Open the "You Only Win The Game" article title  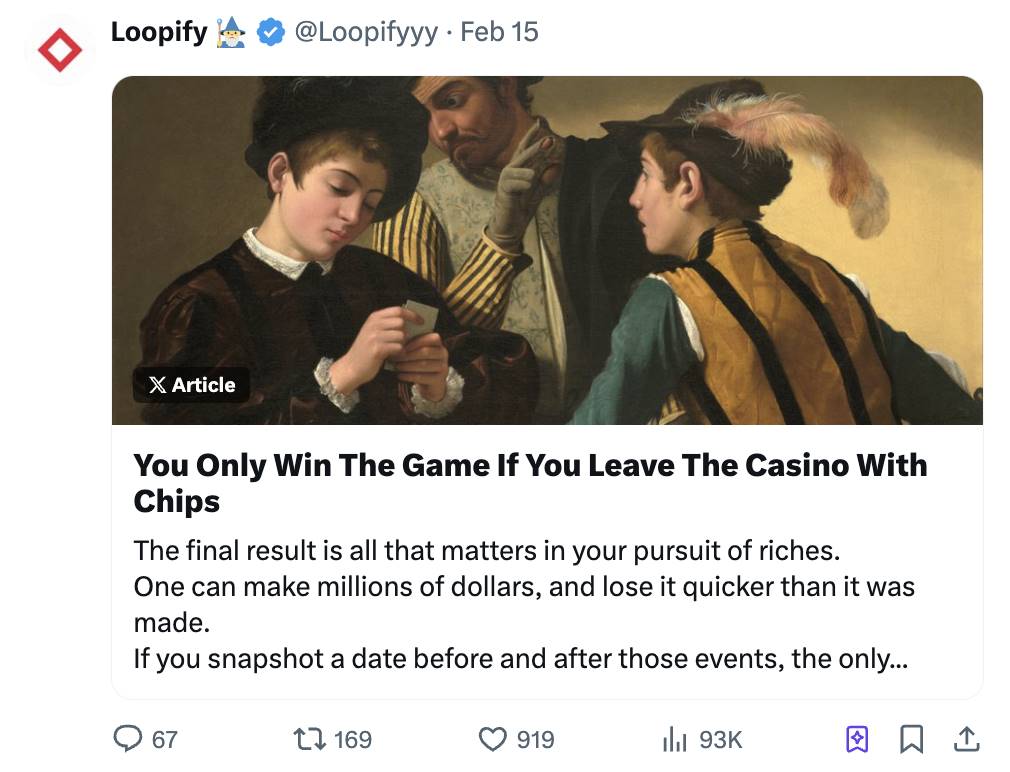[x=530, y=483]
